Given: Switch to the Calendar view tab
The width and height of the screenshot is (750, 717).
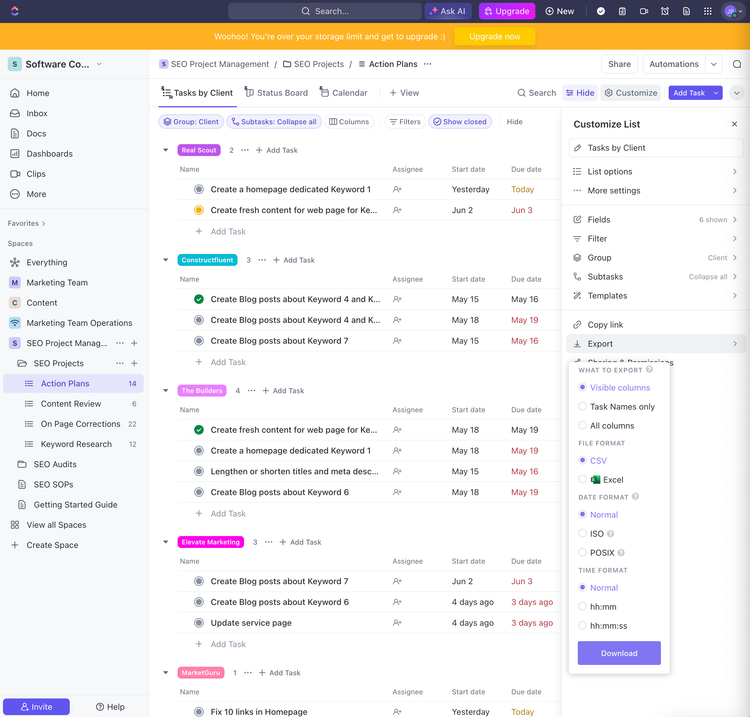Looking at the screenshot, I should coord(343,93).
